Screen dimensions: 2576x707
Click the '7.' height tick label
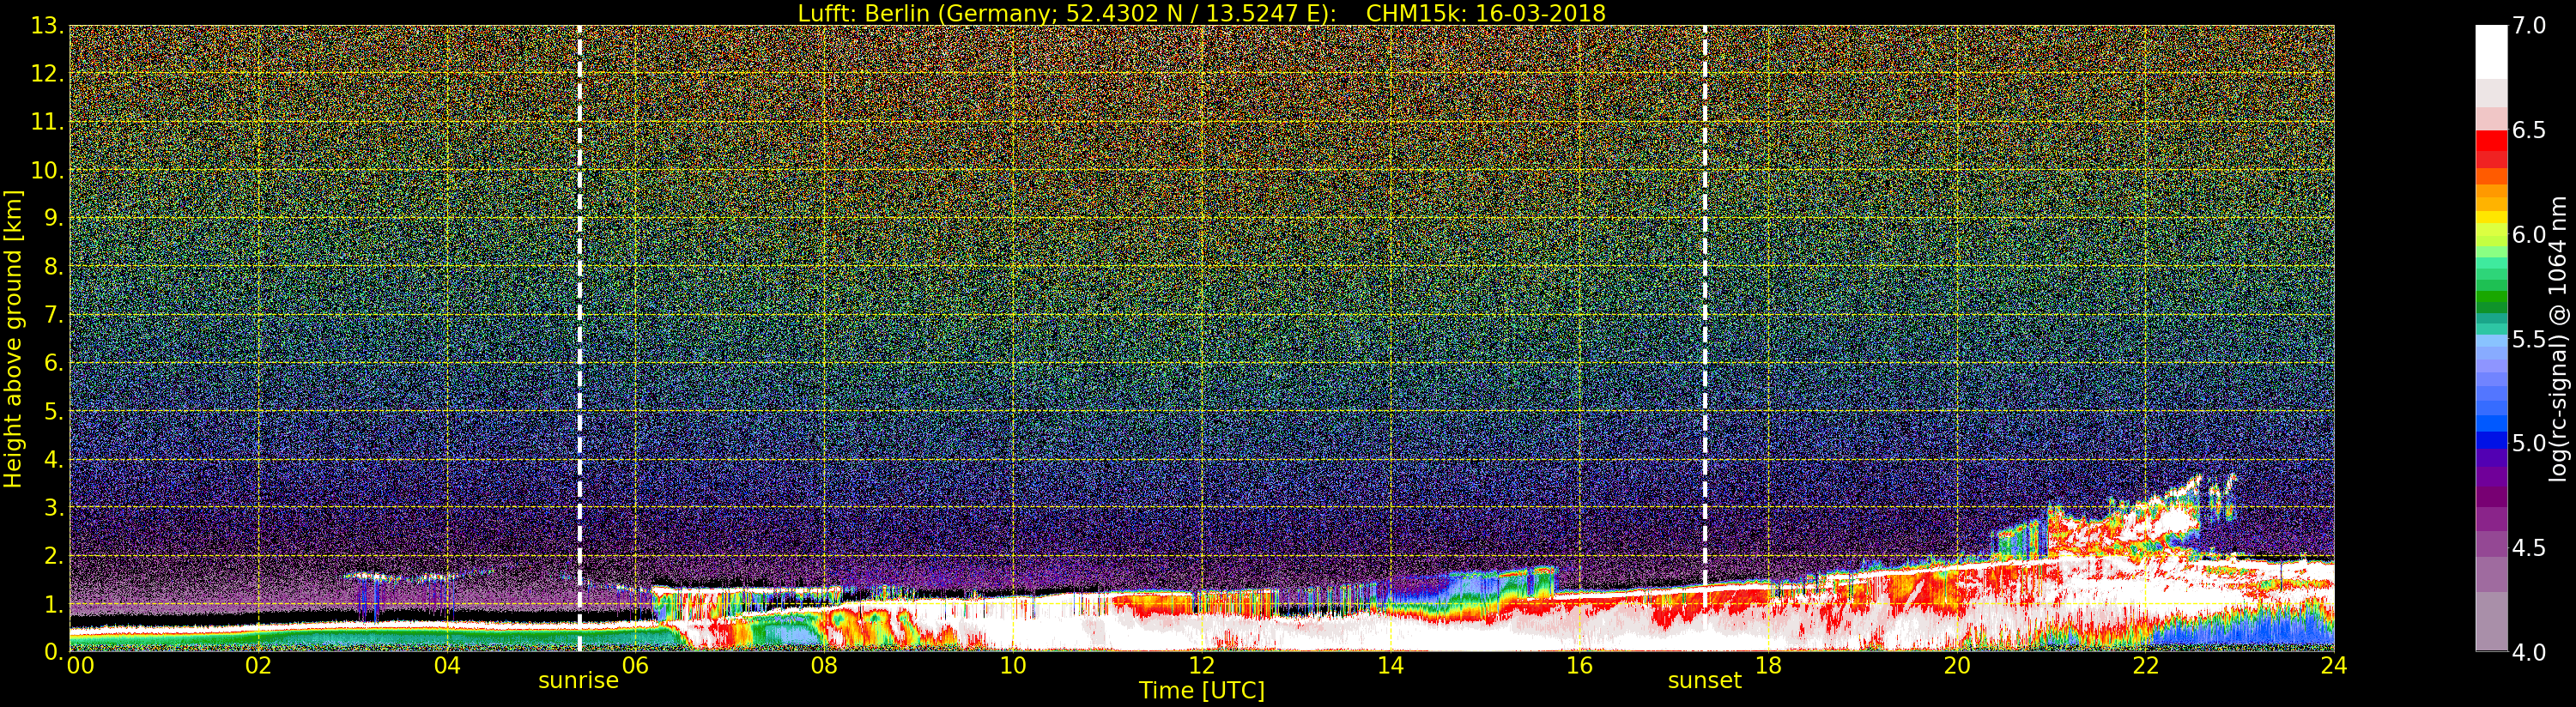click(52, 315)
